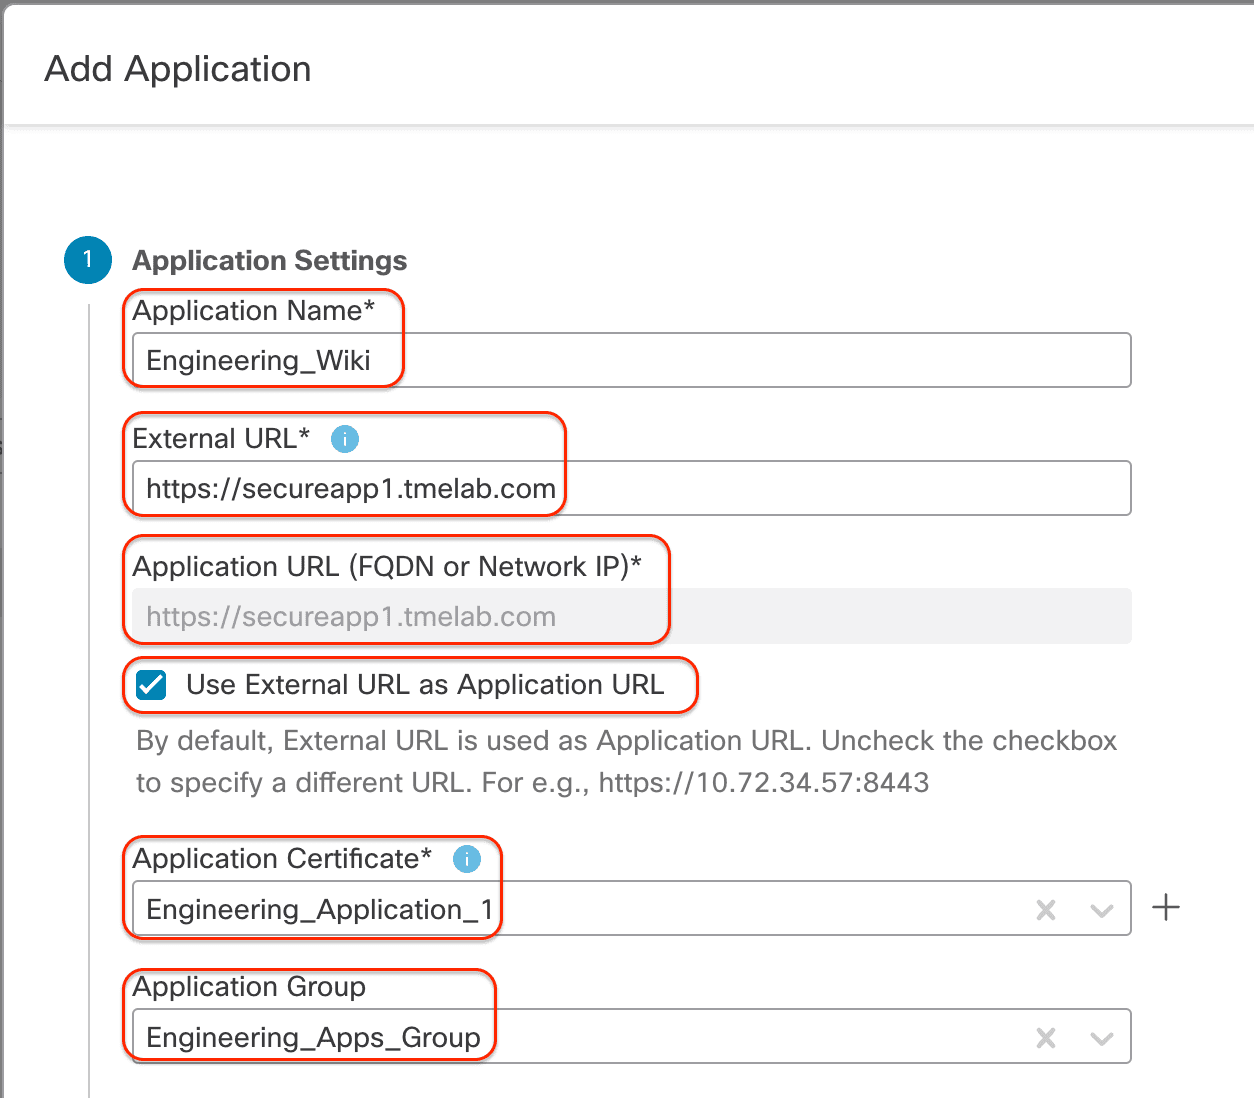
Task: Open the Application Certificate info tooltip icon
Action: point(467,859)
